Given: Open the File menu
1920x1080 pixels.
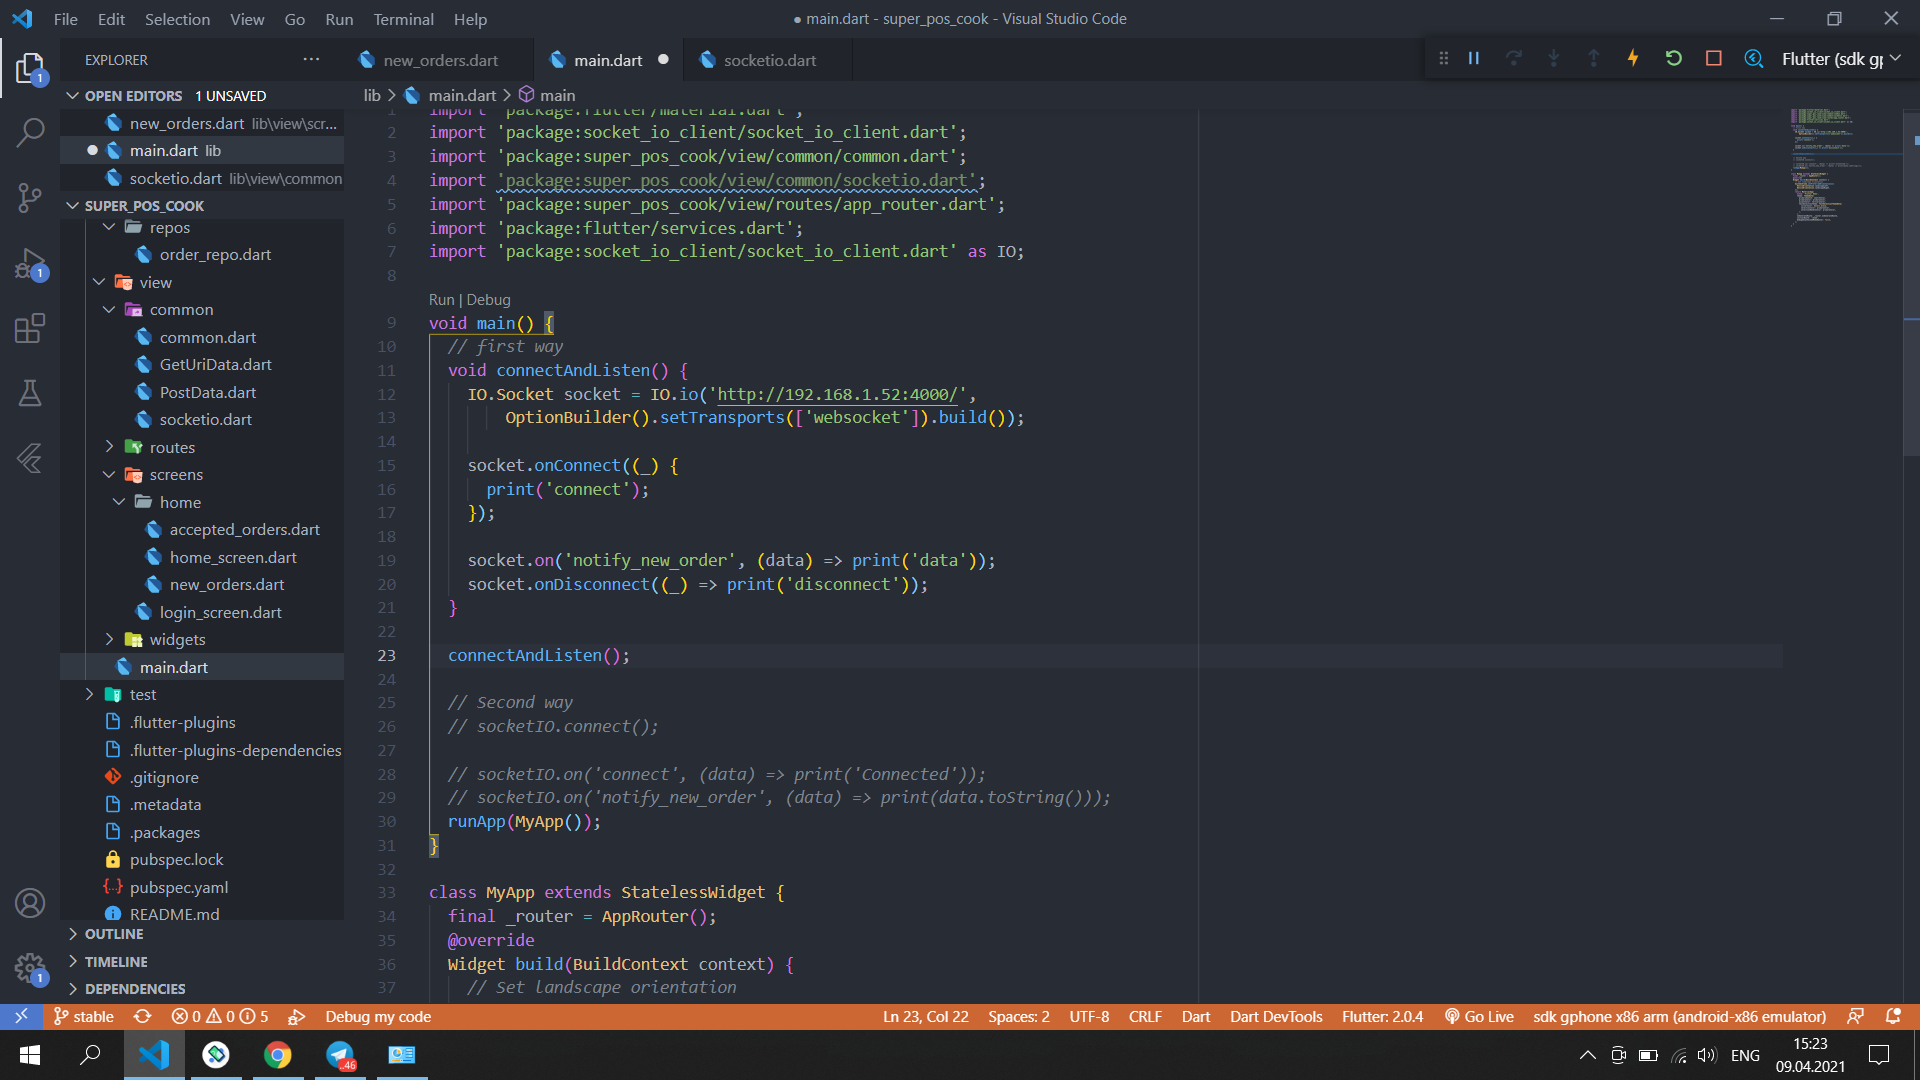Looking at the screenshot, I should pyautogui.click(x=66, y=19).
